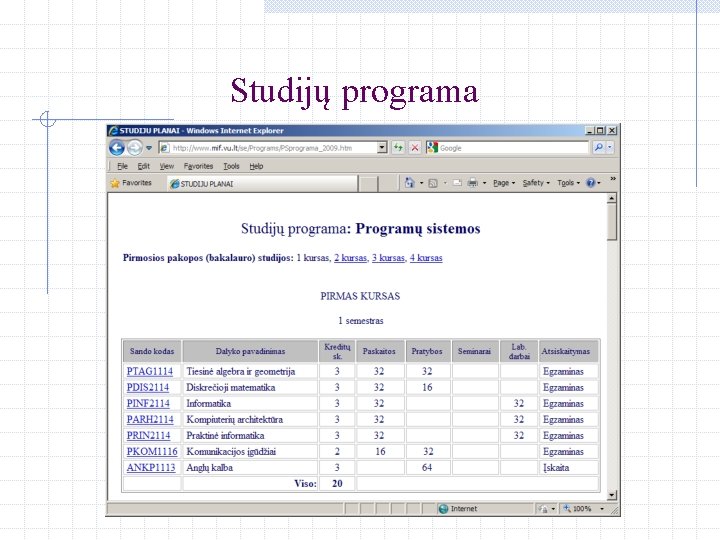Click the red Stop loading icon
The image size is (720, 540).
pos(415,148)
